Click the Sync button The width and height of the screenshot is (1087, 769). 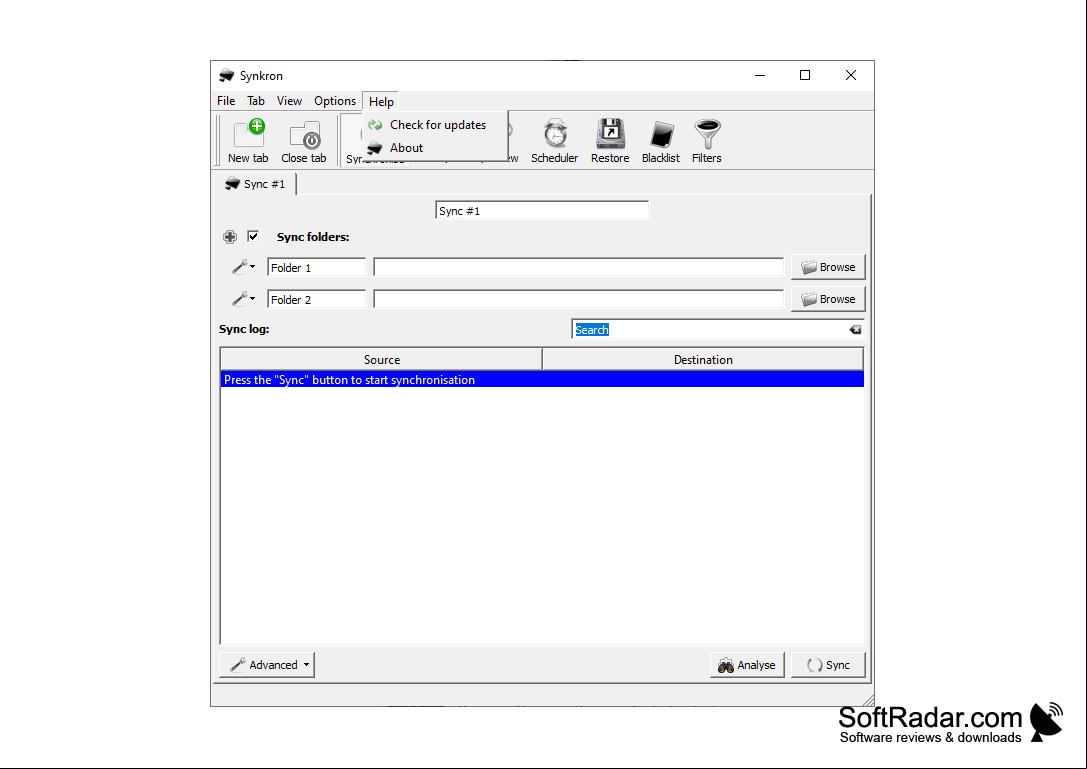[x=828, y=665]
